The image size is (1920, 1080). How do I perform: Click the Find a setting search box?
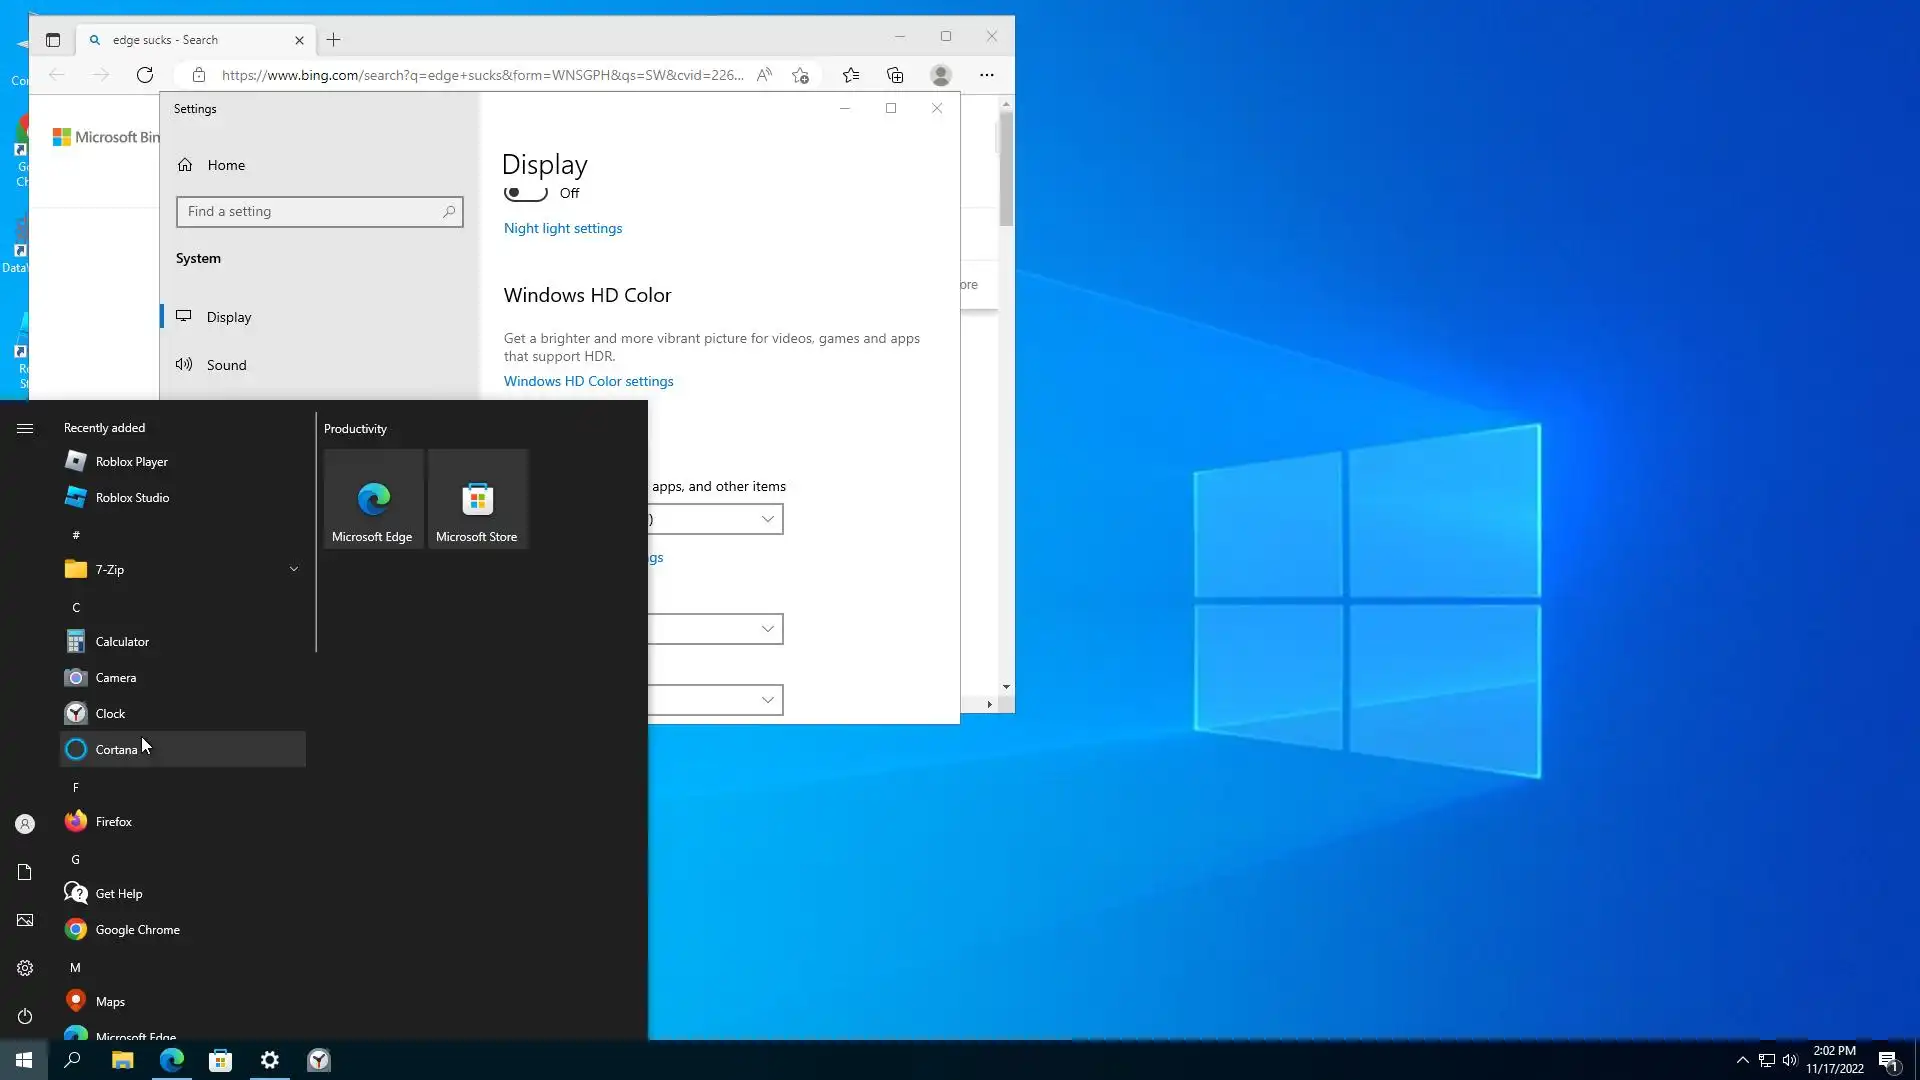tap(312, 211)
